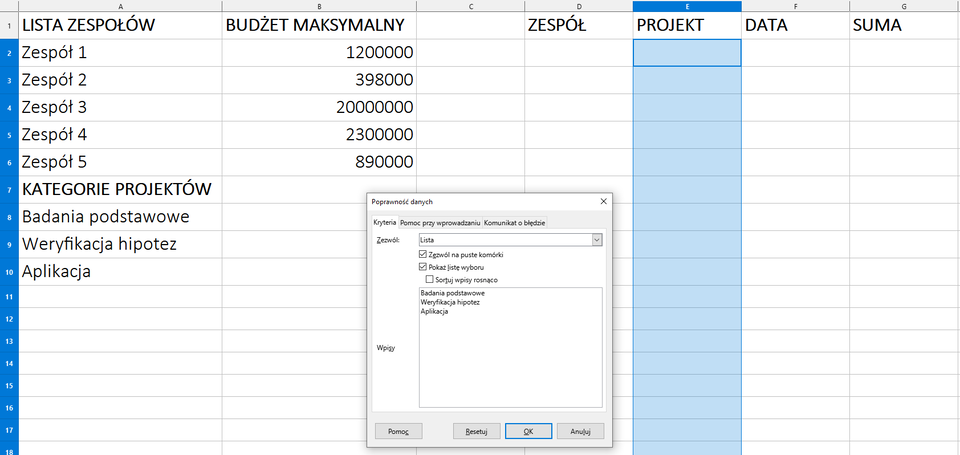Open help with Pomoc button
Screen dimensions: 960x455
pyautogui.click(x=398, y=431)
